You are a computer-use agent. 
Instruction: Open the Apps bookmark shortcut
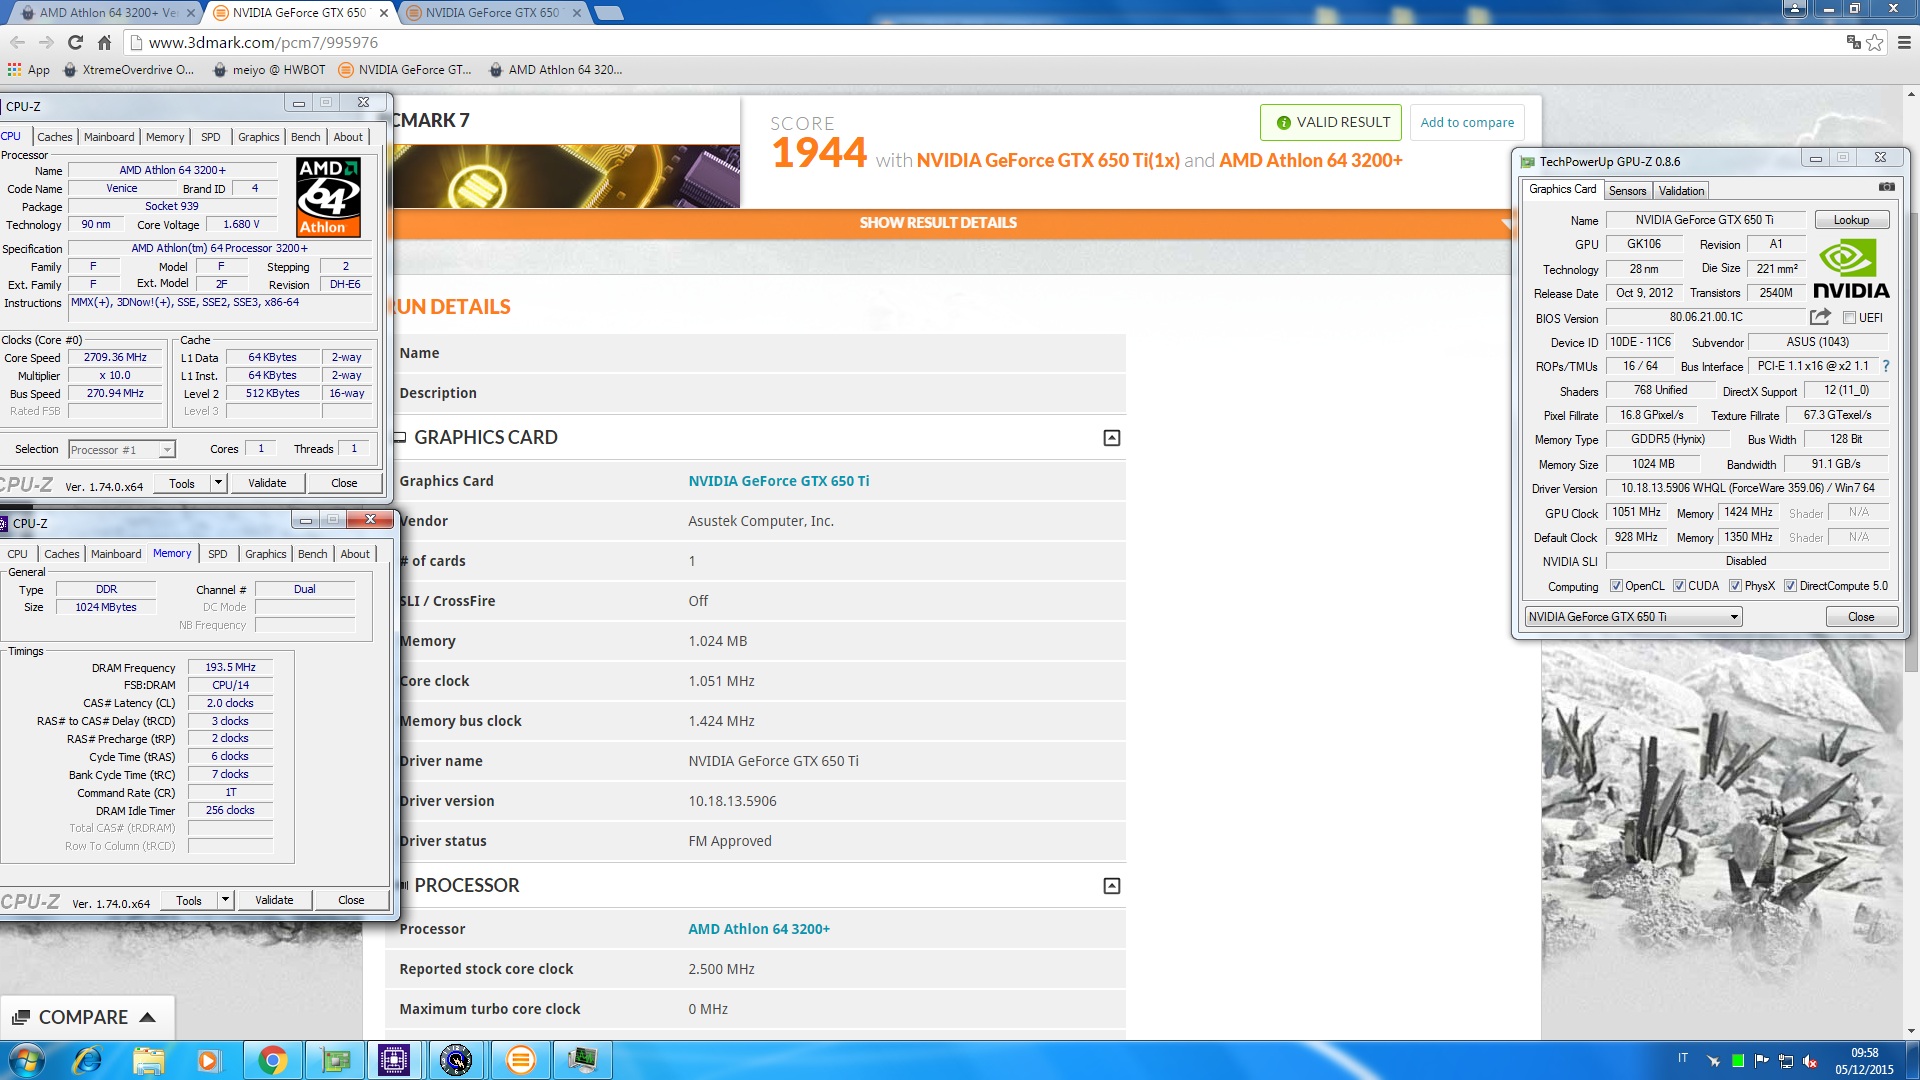[28, 70]
